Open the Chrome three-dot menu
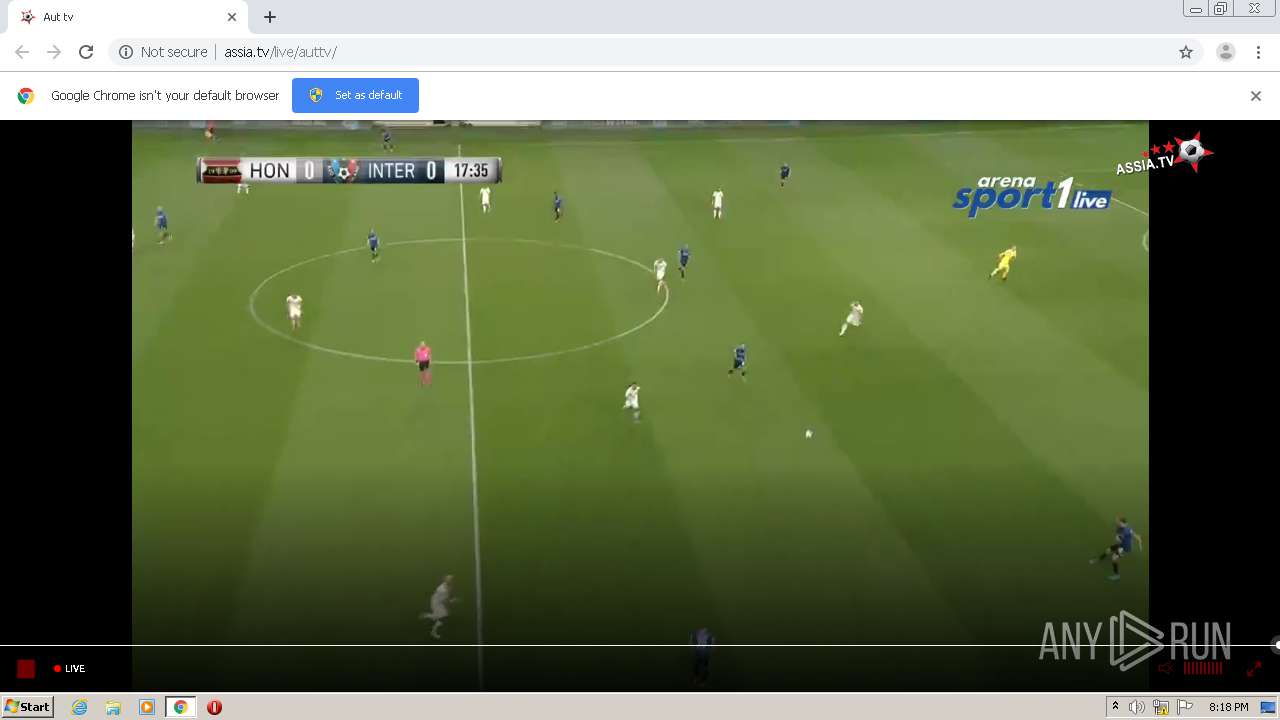 pyautogui.click(x=1258, y=52)
